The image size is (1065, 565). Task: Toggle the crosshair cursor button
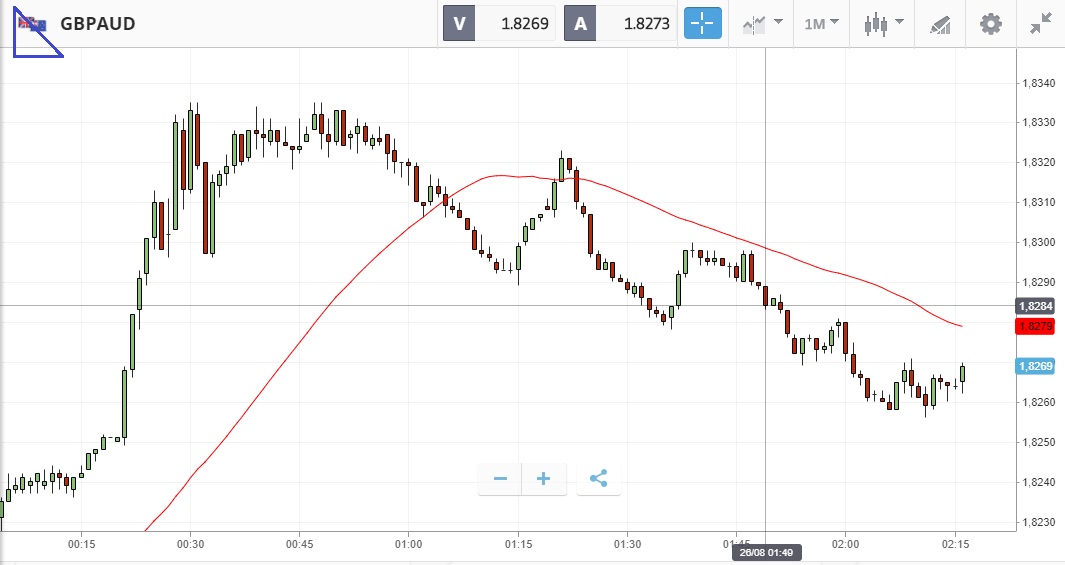703,23
